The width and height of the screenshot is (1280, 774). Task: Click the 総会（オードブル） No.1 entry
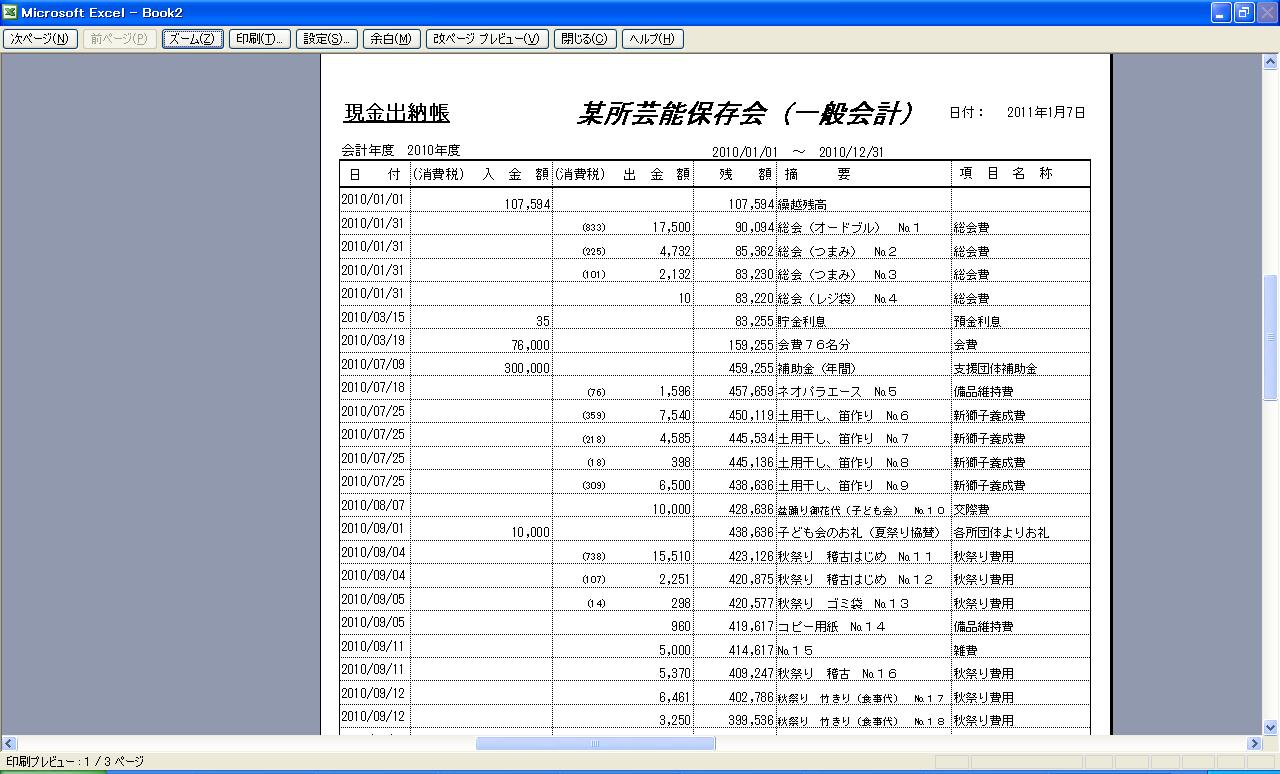(x=848, y=228)
